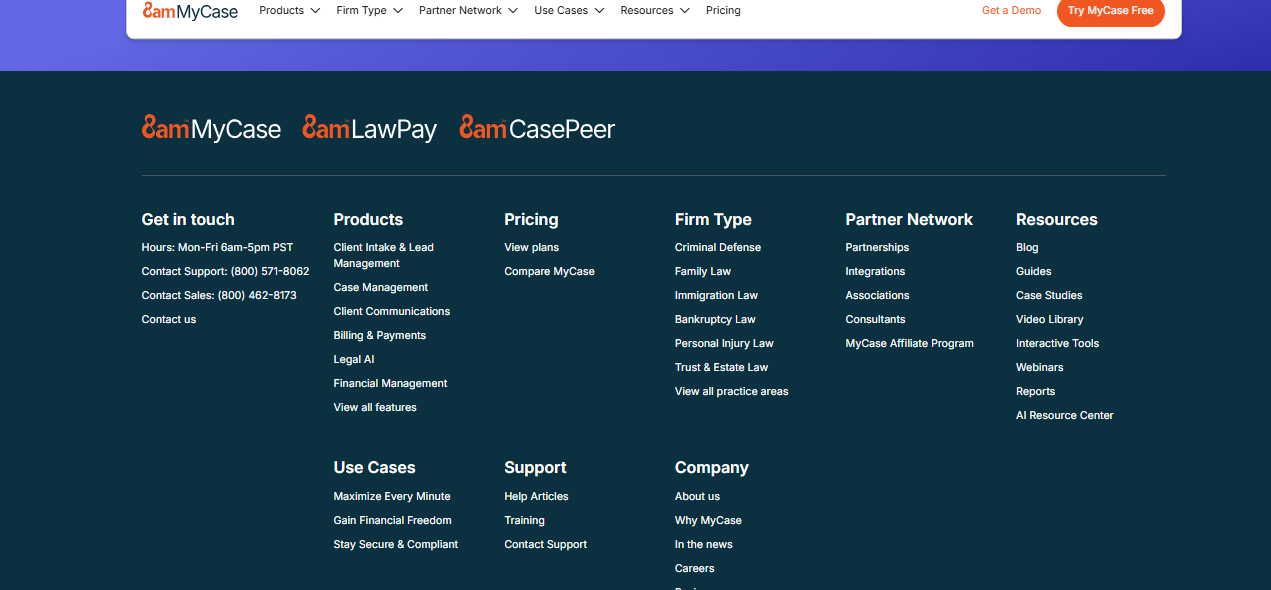Expand the Resources dropdown in the navbar
This screenshot has width=1271, height=590.
click(x=655, y=10)
